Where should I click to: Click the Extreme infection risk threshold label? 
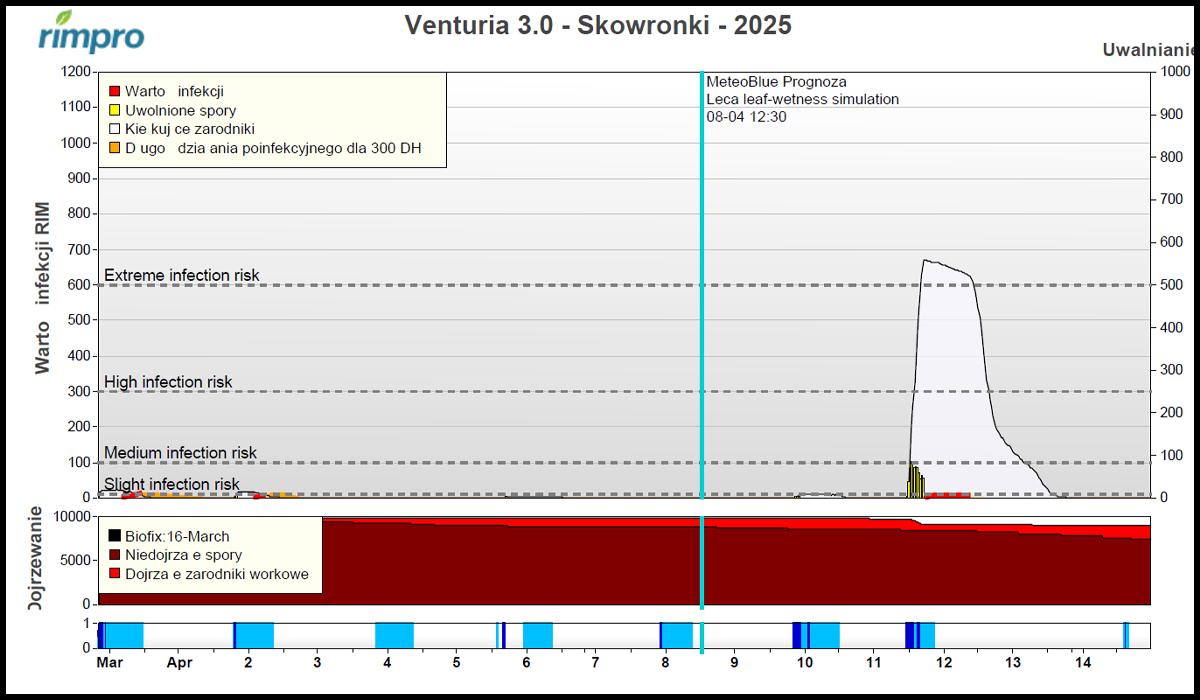[181, 275]
